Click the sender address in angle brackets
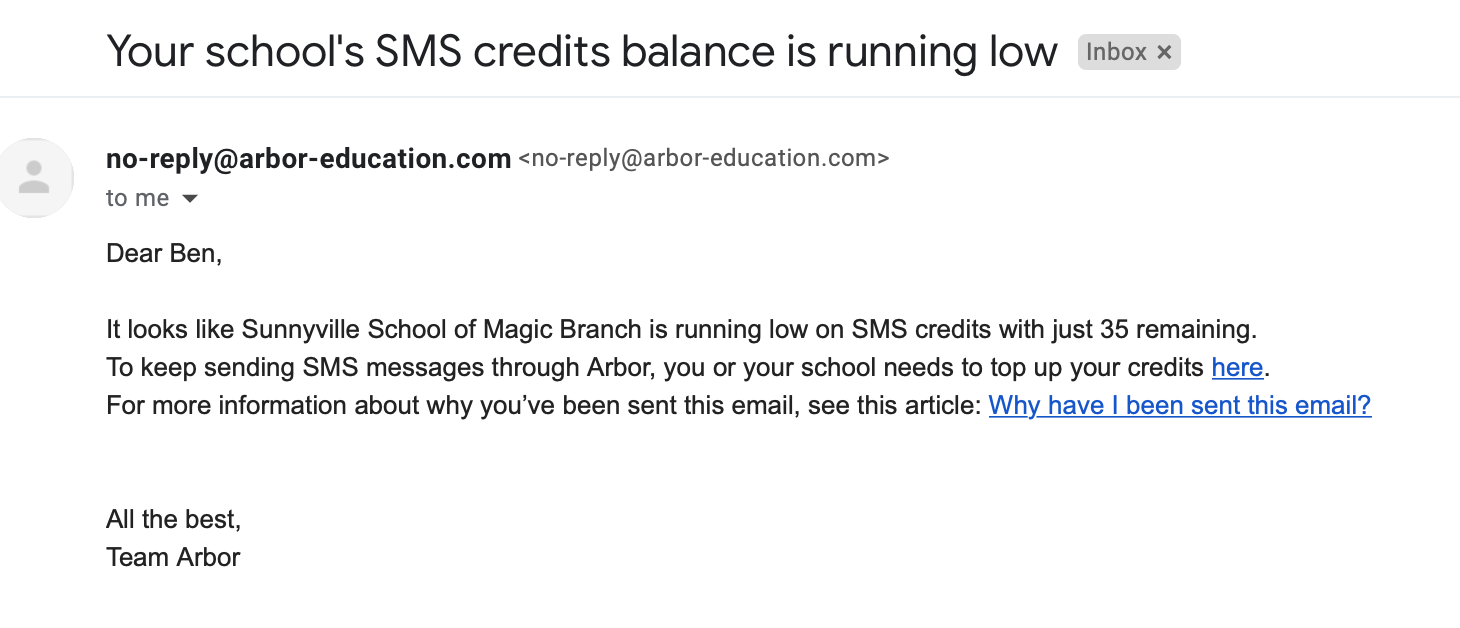 point(703,158)
